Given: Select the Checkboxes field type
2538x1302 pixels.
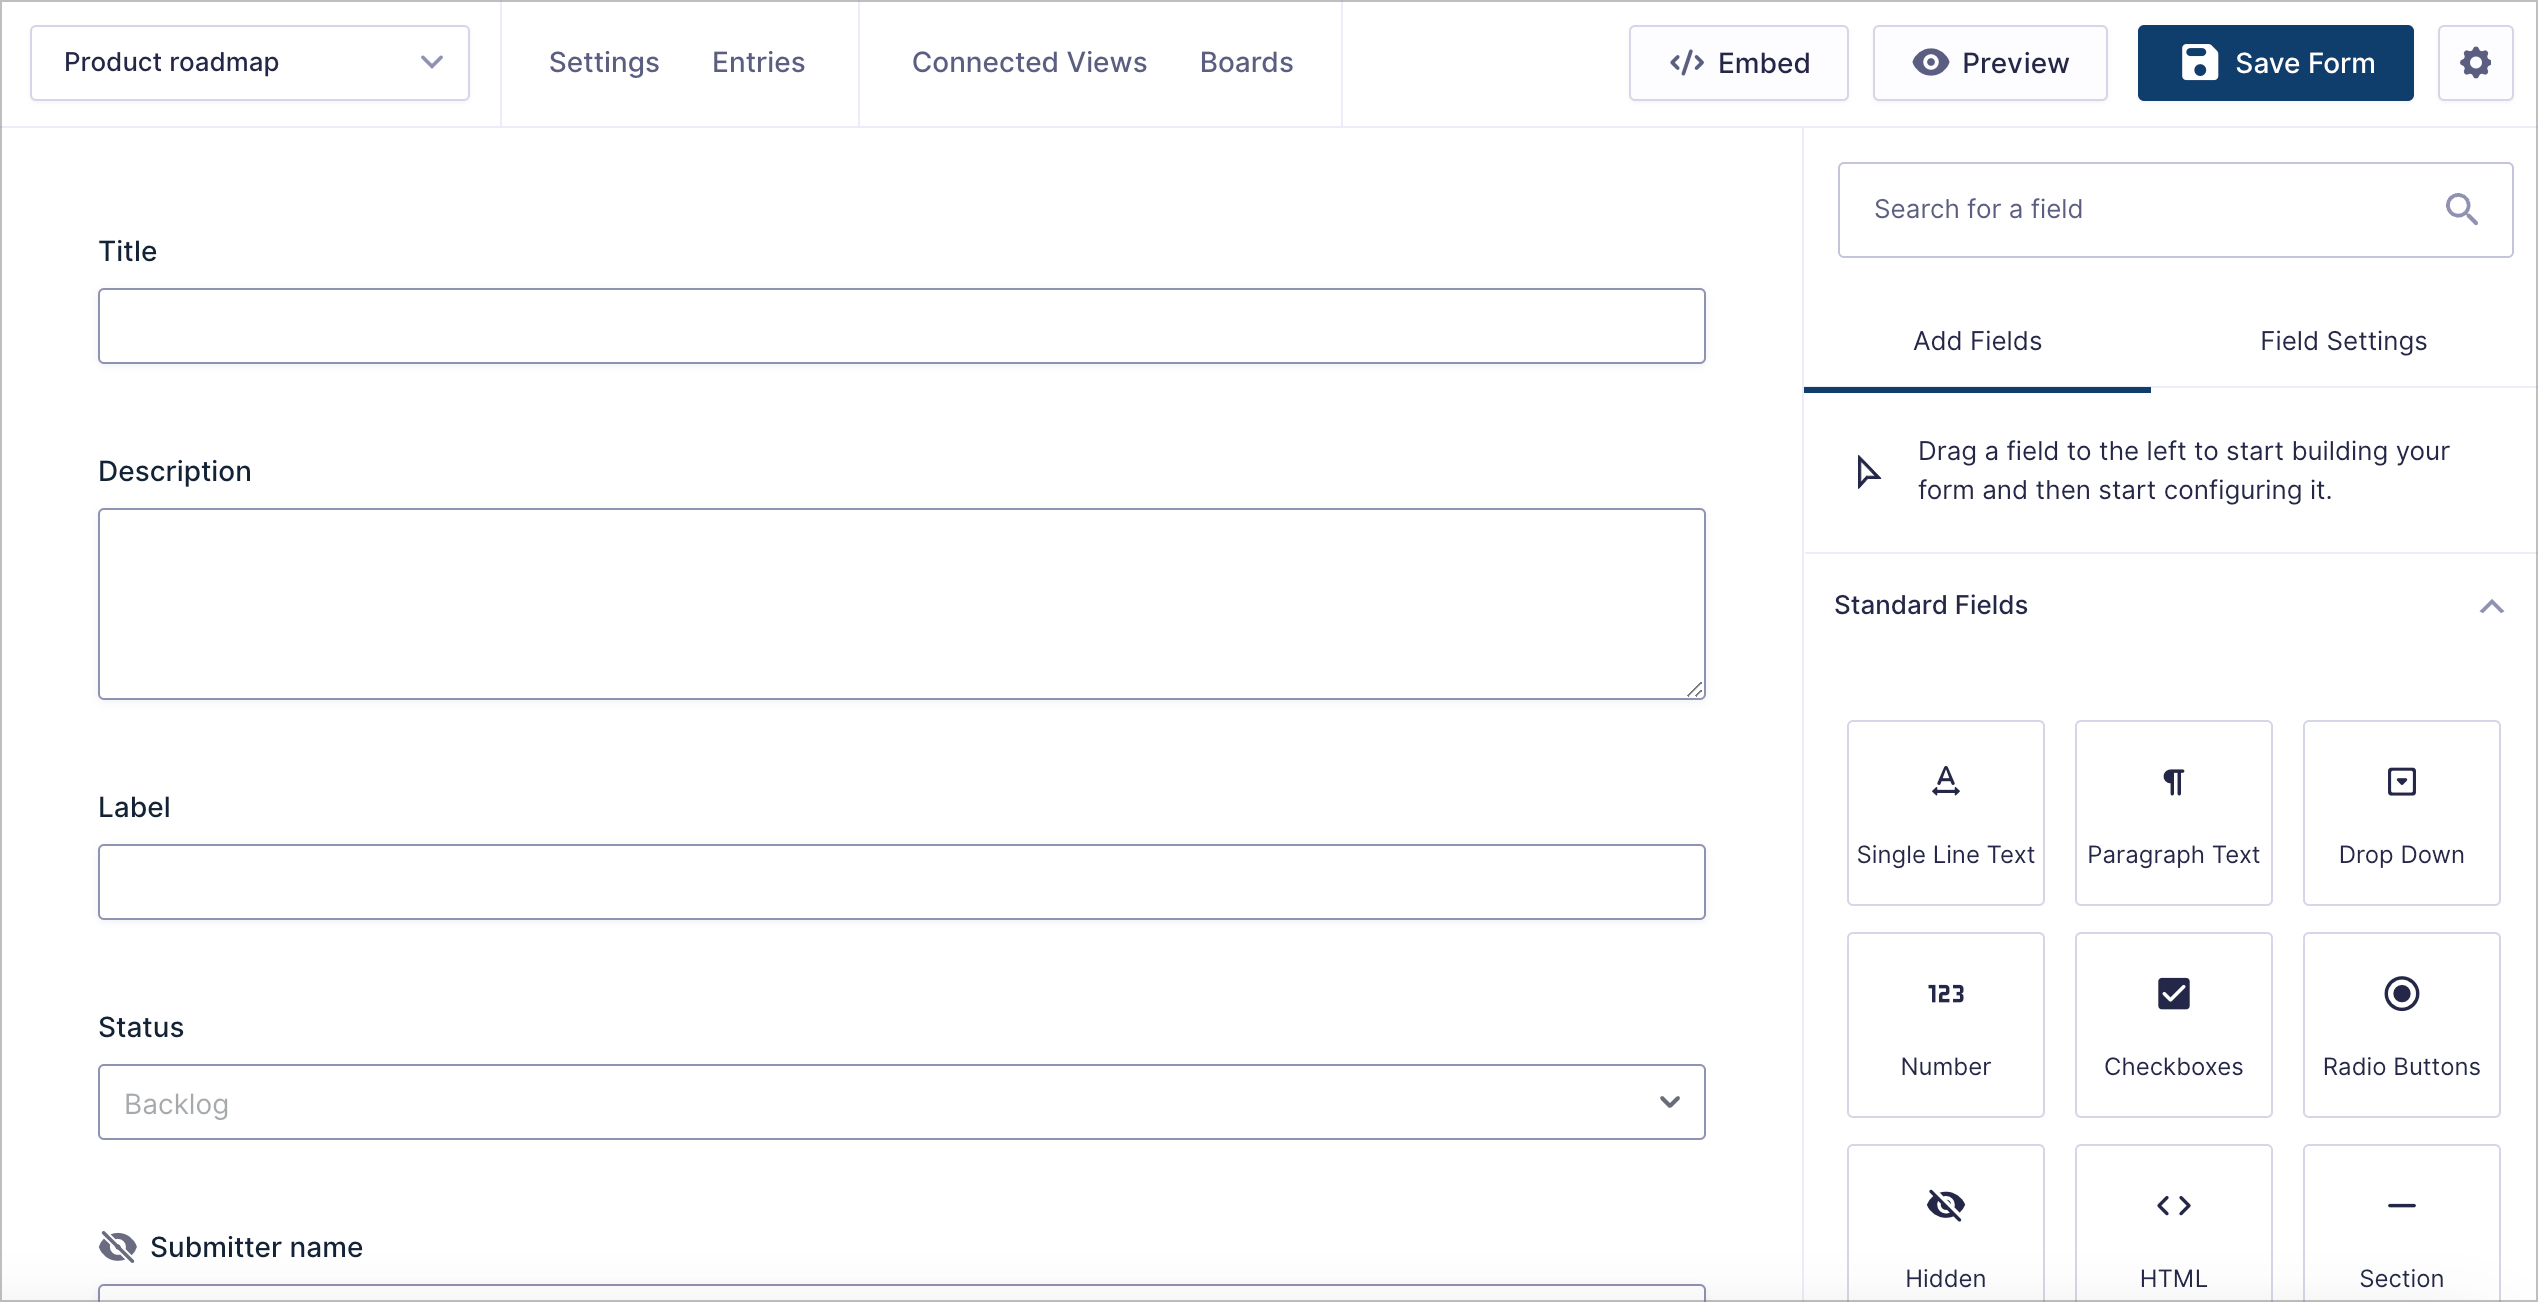Looking at the screenshot, I should [x=2172, y=1025].
